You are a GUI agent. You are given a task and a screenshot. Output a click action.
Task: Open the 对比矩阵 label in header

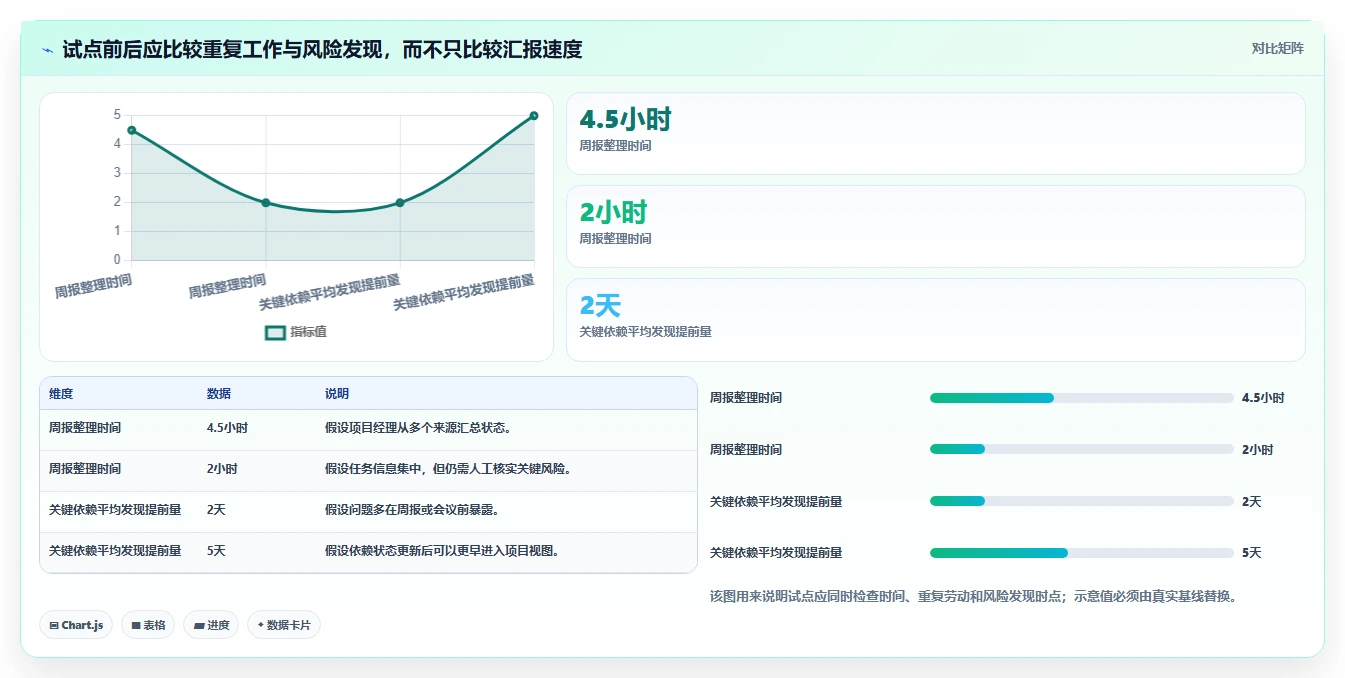(x=1277, y=48)
